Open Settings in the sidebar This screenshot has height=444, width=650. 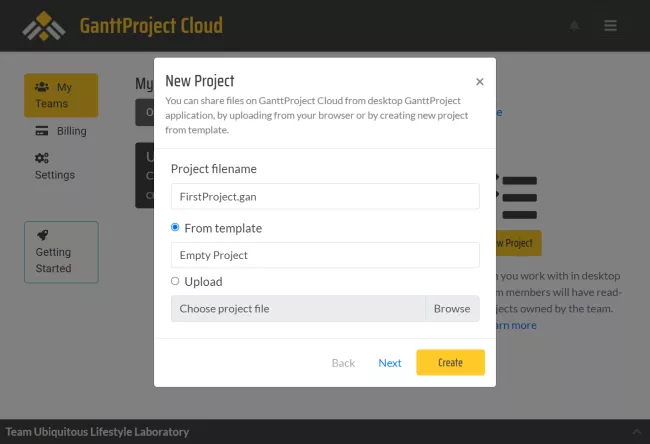55,167
